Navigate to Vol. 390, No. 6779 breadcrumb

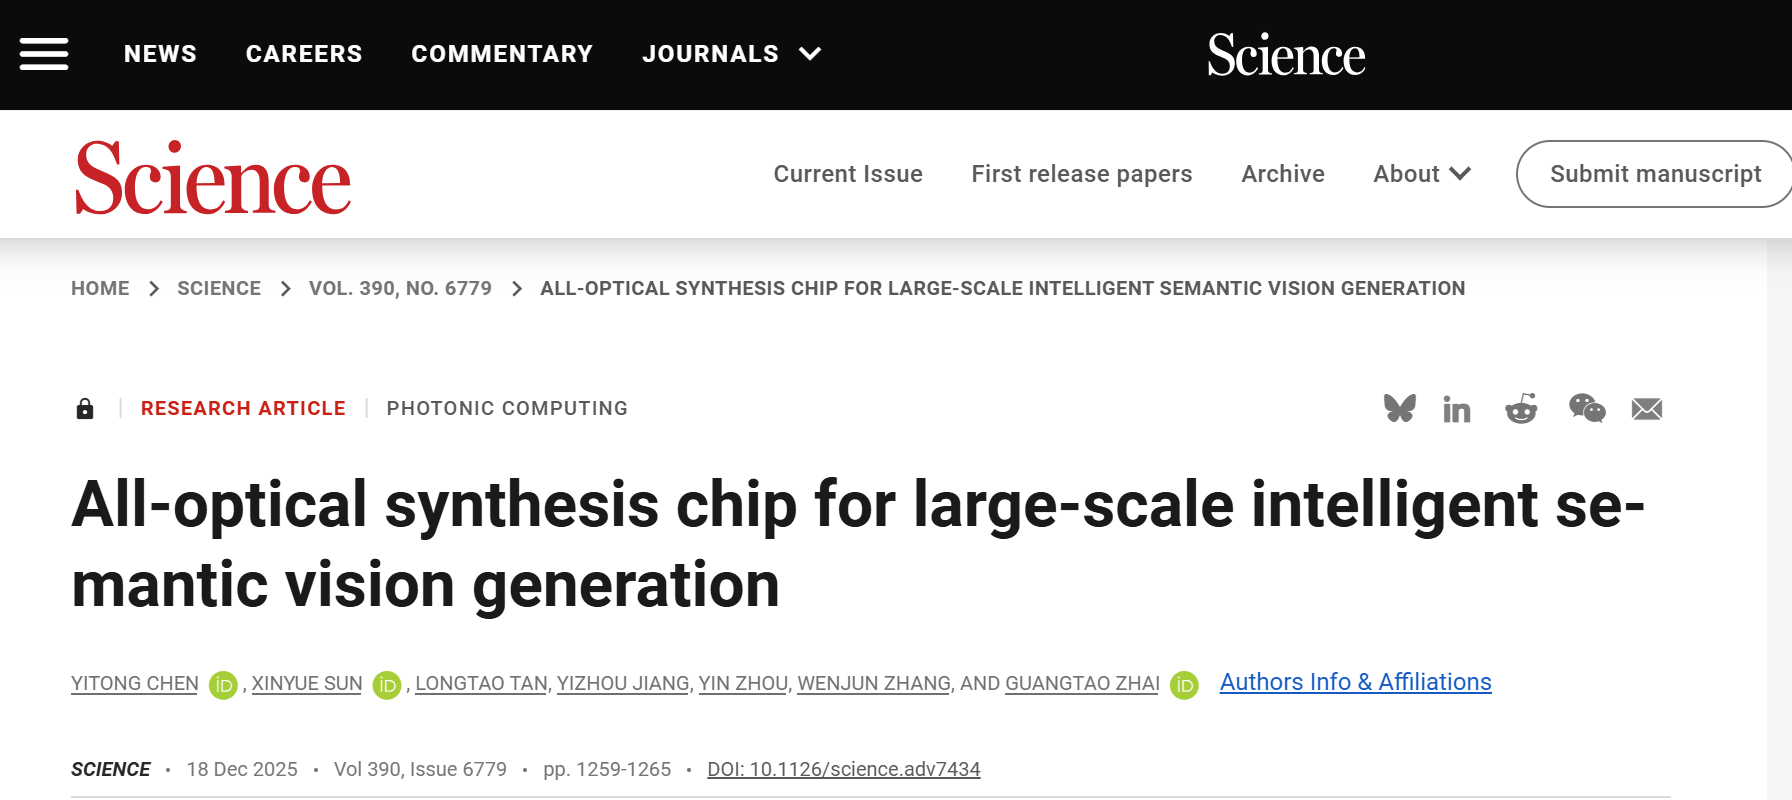pos(400,289)
